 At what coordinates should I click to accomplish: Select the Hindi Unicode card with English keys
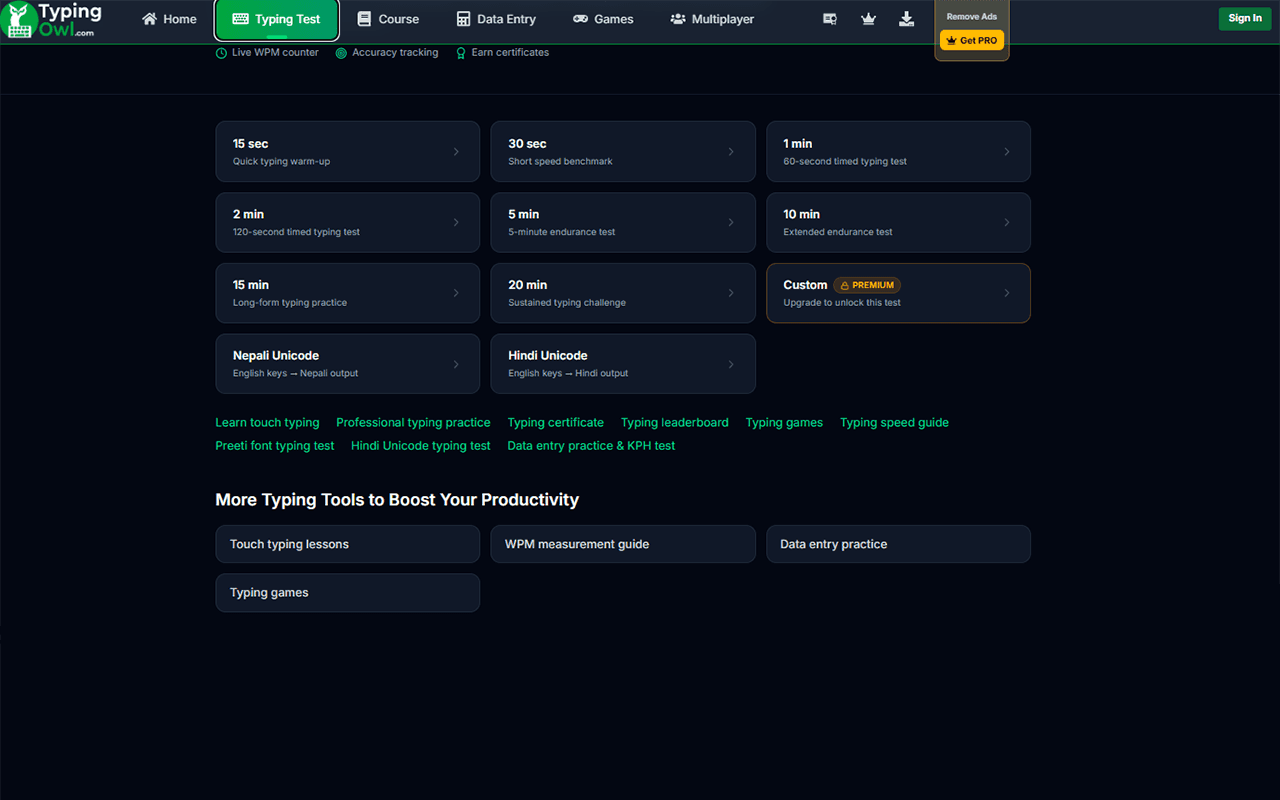623,364
